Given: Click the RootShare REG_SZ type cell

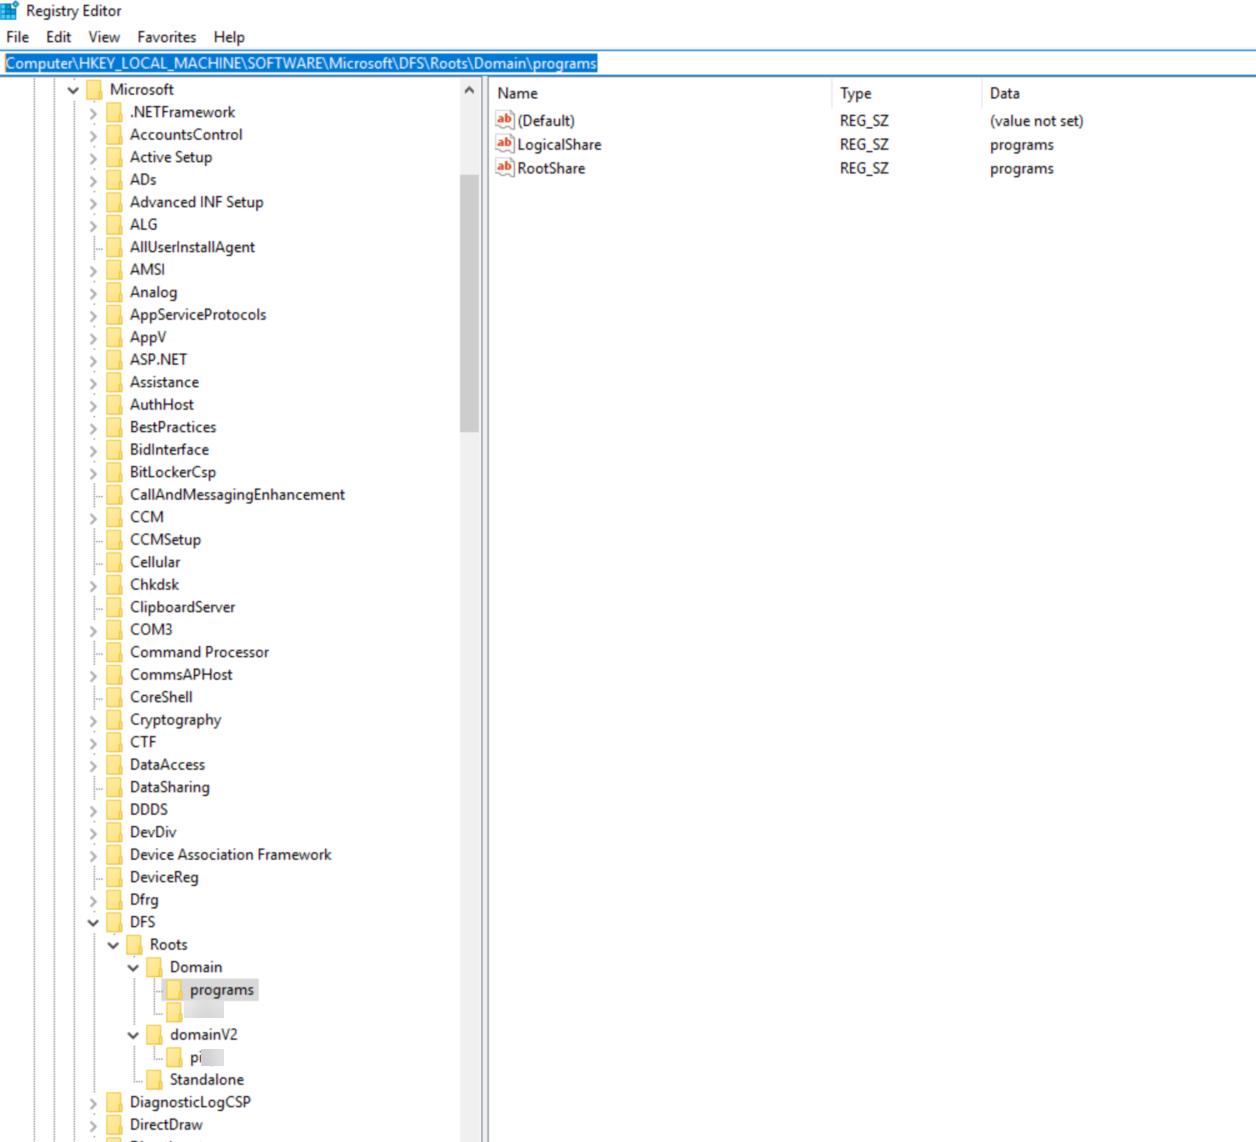Looking at the screenshot, I should pos(864,169).
